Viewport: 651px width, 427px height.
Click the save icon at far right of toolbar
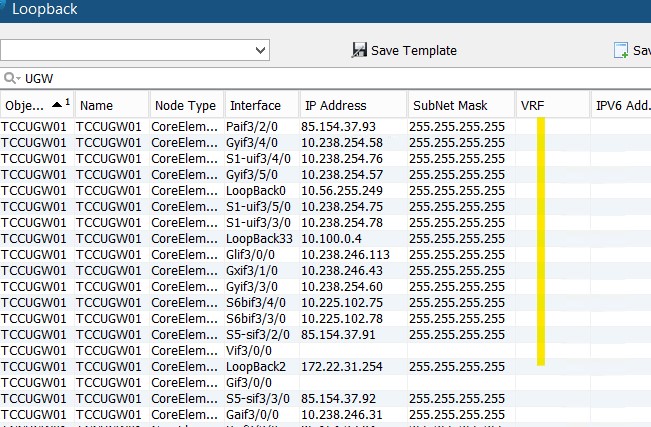[621, 50]
